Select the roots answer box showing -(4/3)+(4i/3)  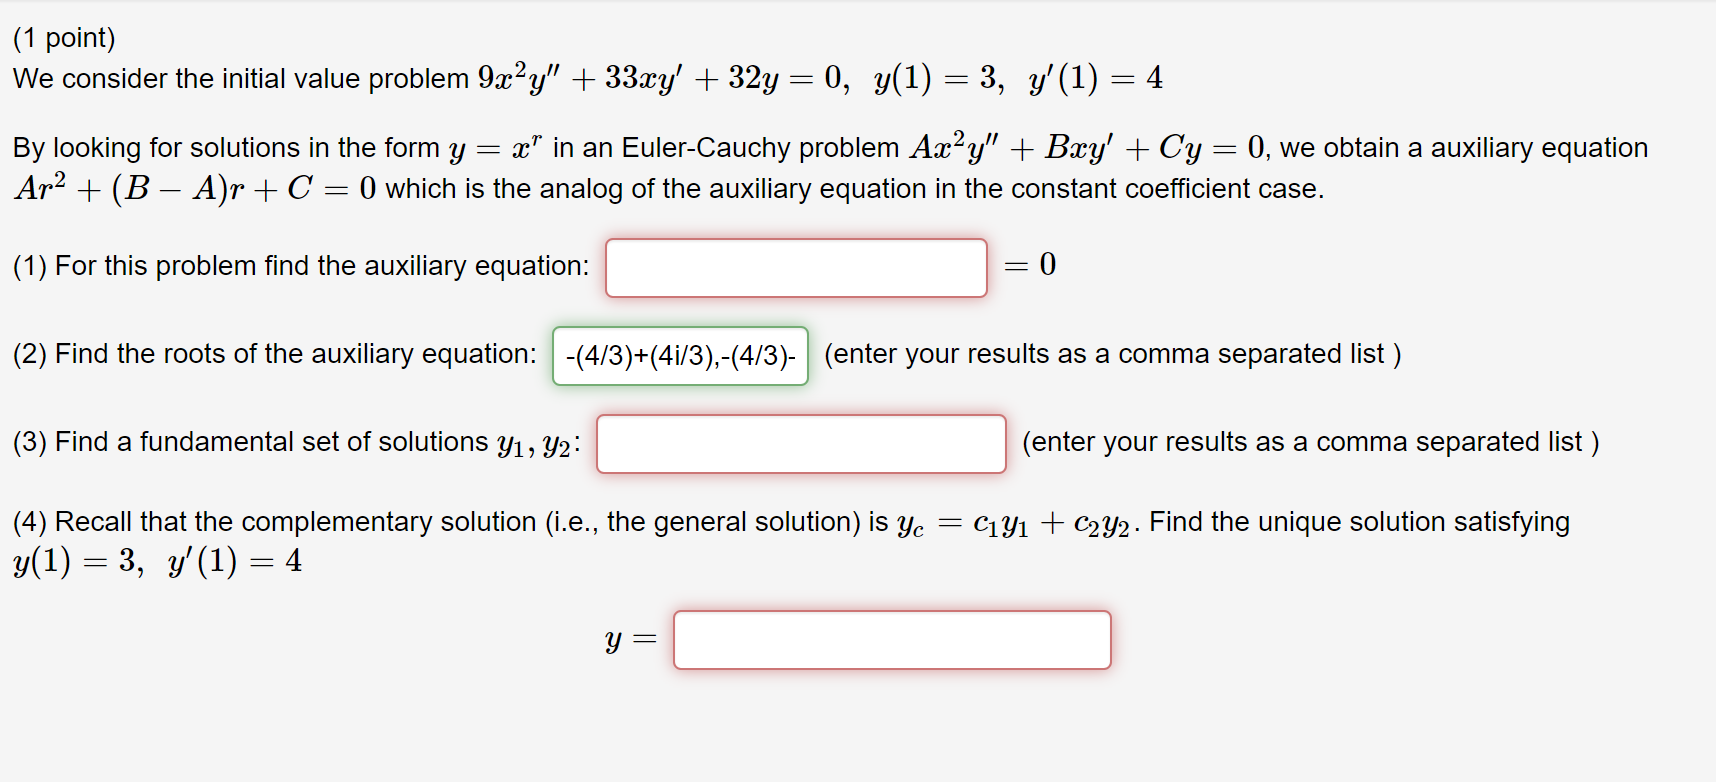coord(680,356)
